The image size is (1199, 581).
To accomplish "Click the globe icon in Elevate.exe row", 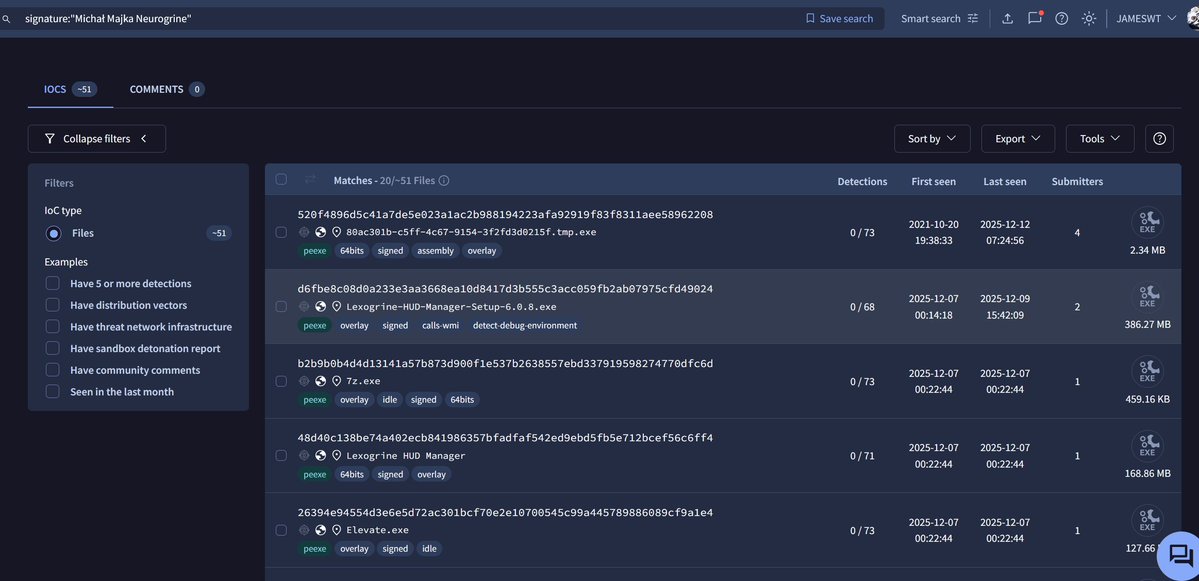I will coord(320,530).
